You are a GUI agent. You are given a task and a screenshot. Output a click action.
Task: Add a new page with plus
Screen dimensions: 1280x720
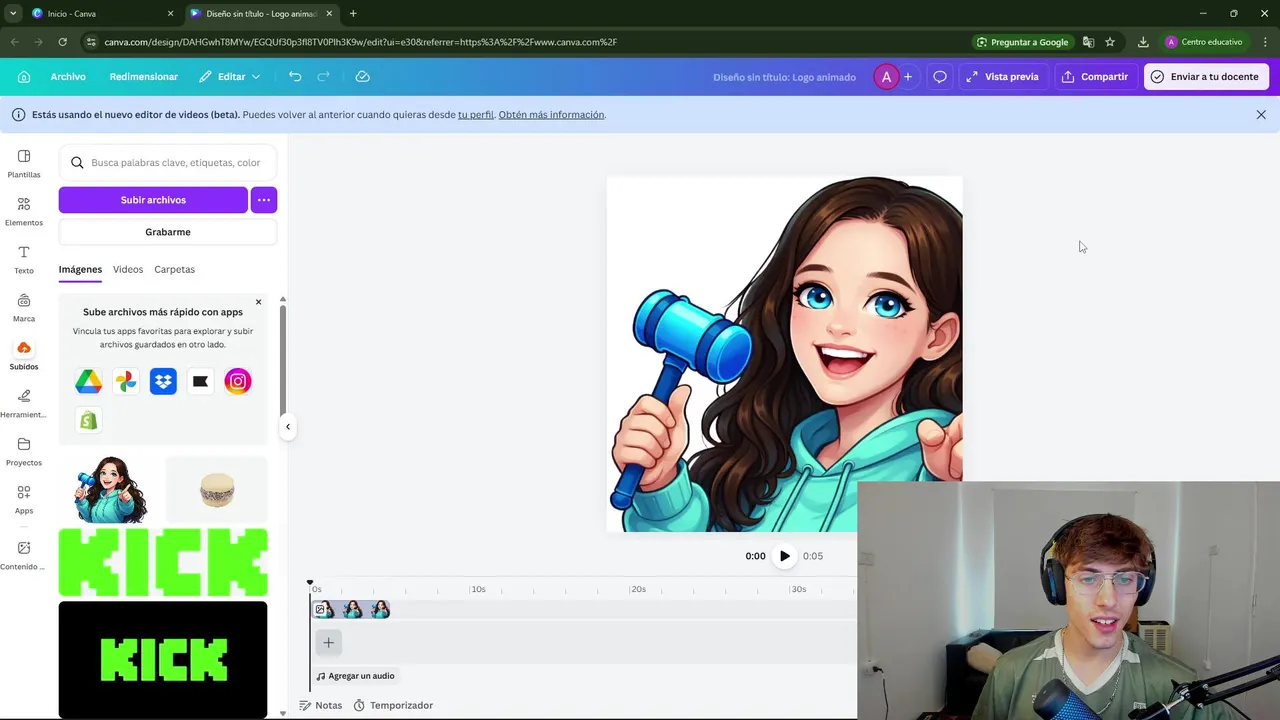(328, 643)
